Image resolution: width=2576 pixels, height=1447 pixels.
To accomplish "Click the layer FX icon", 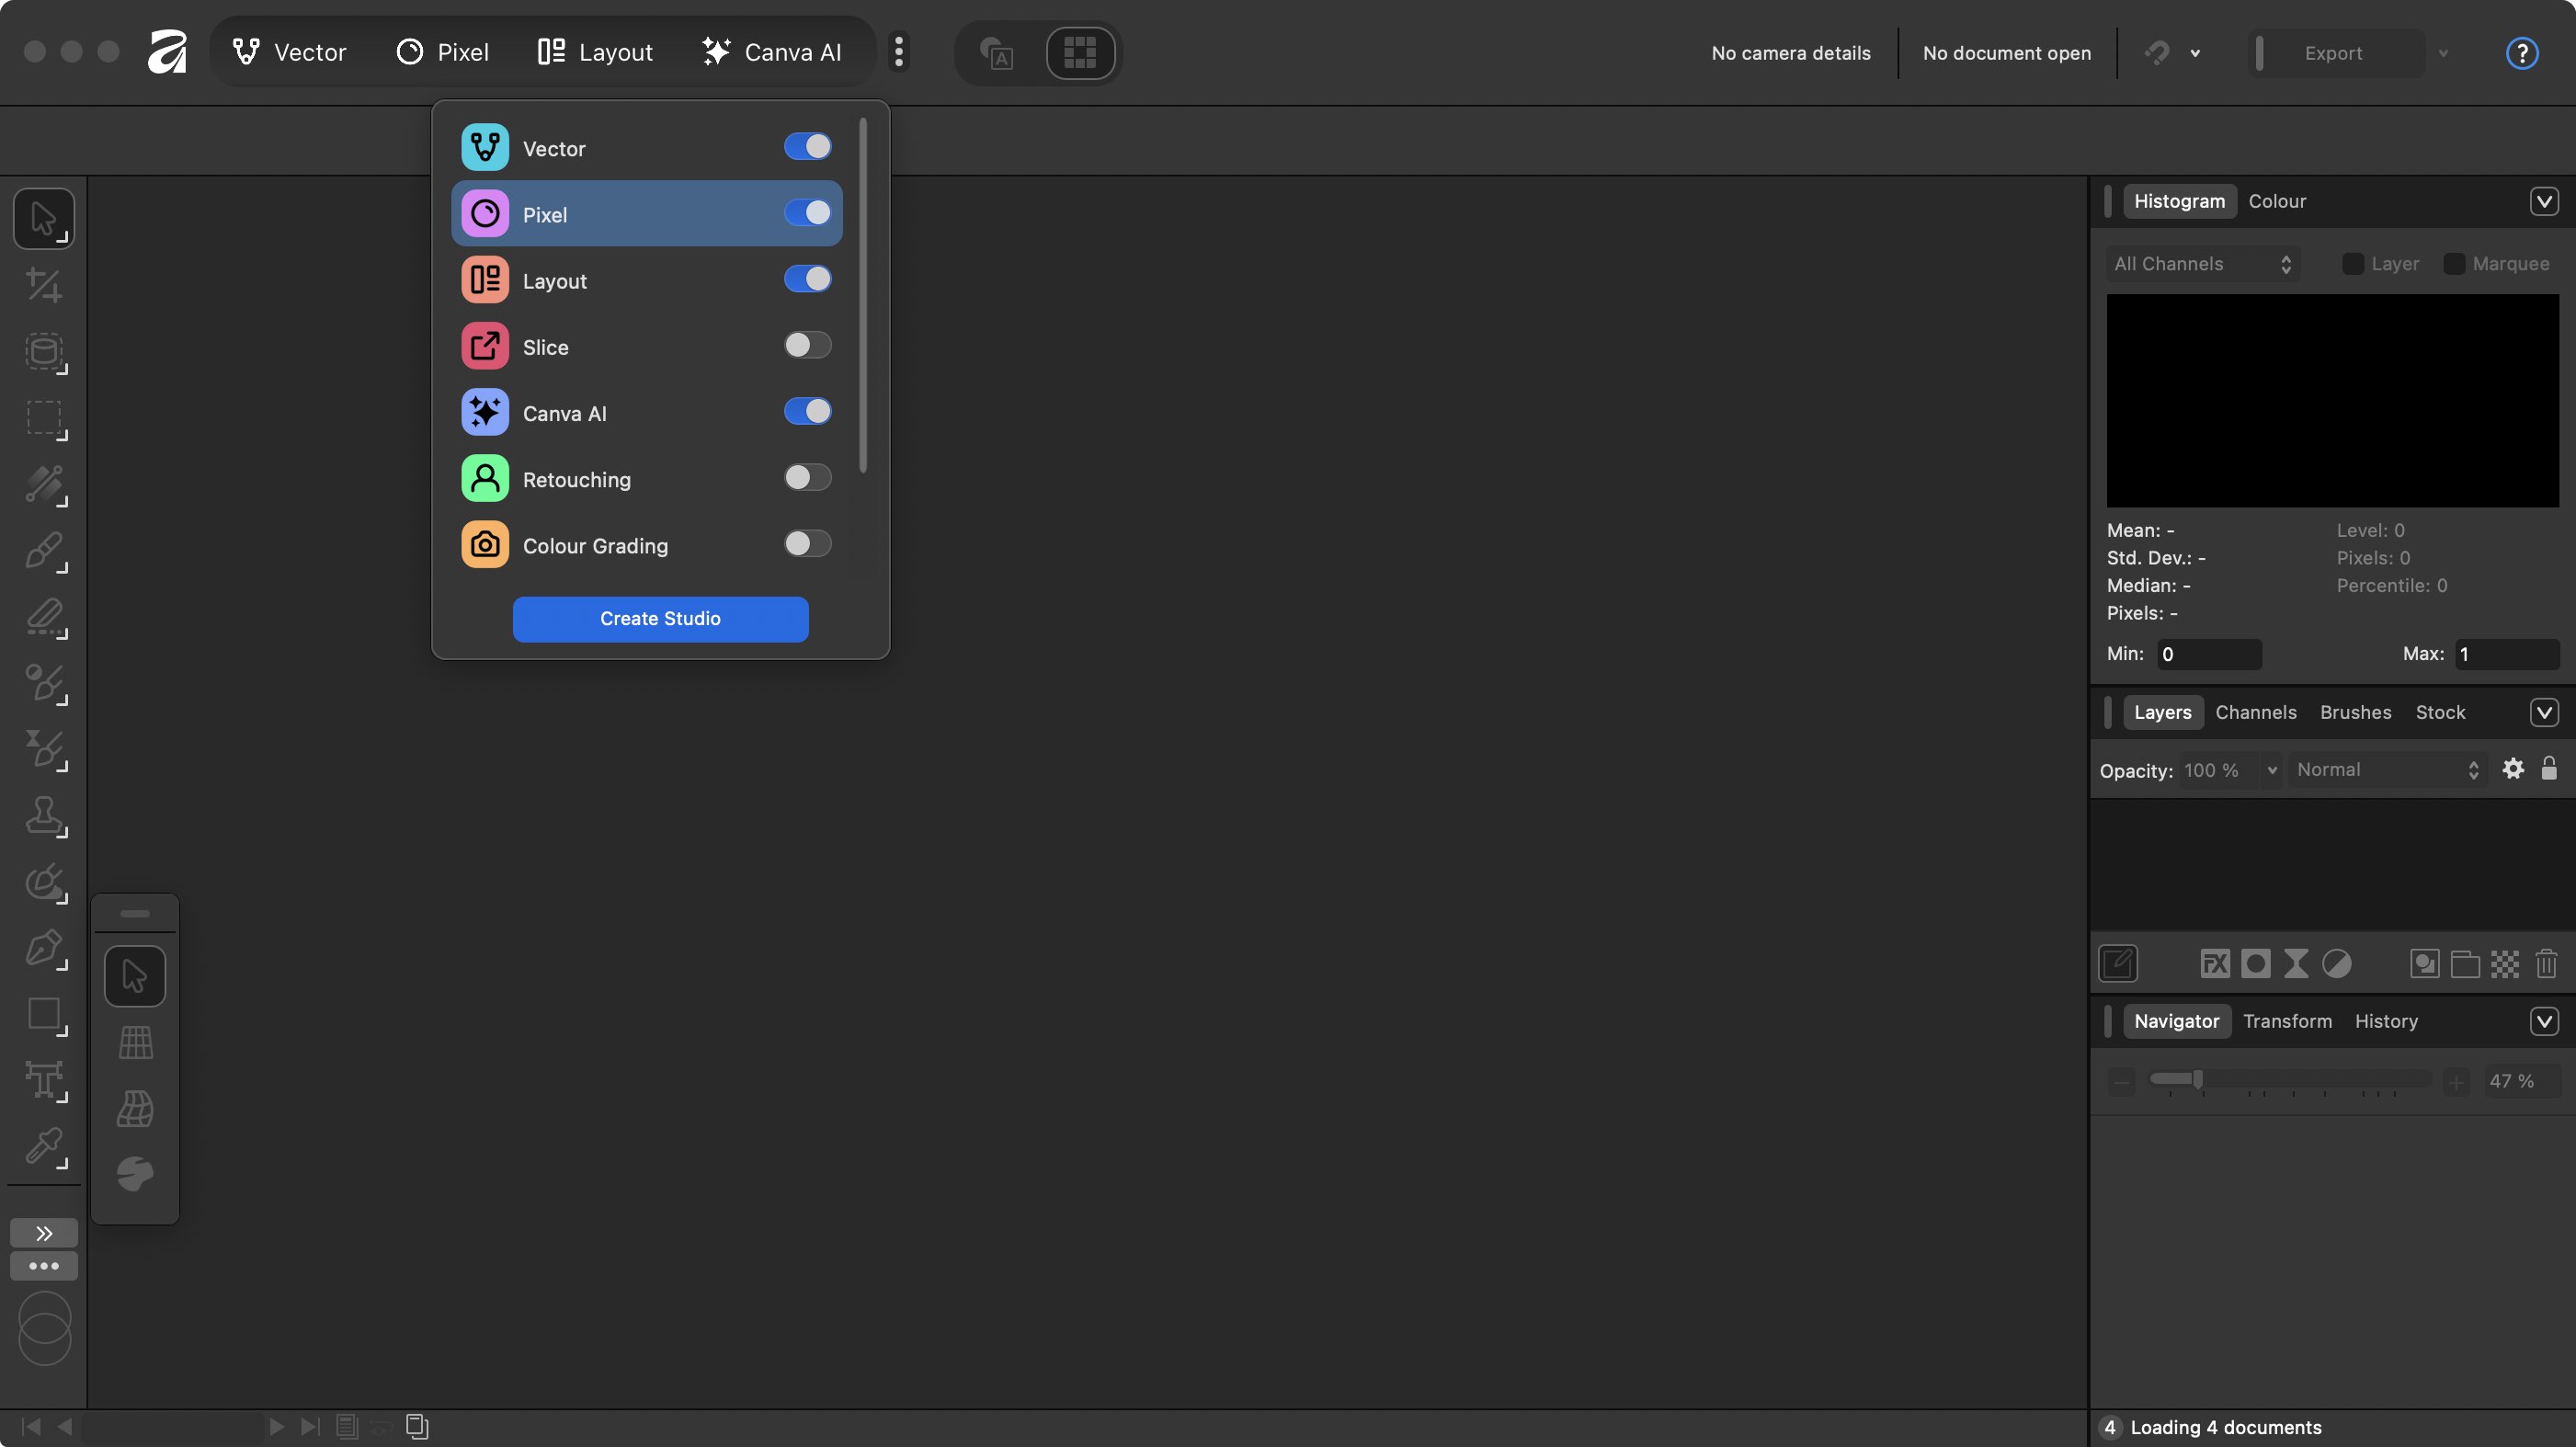I will pyautogui.click(x=2214, y=964).
